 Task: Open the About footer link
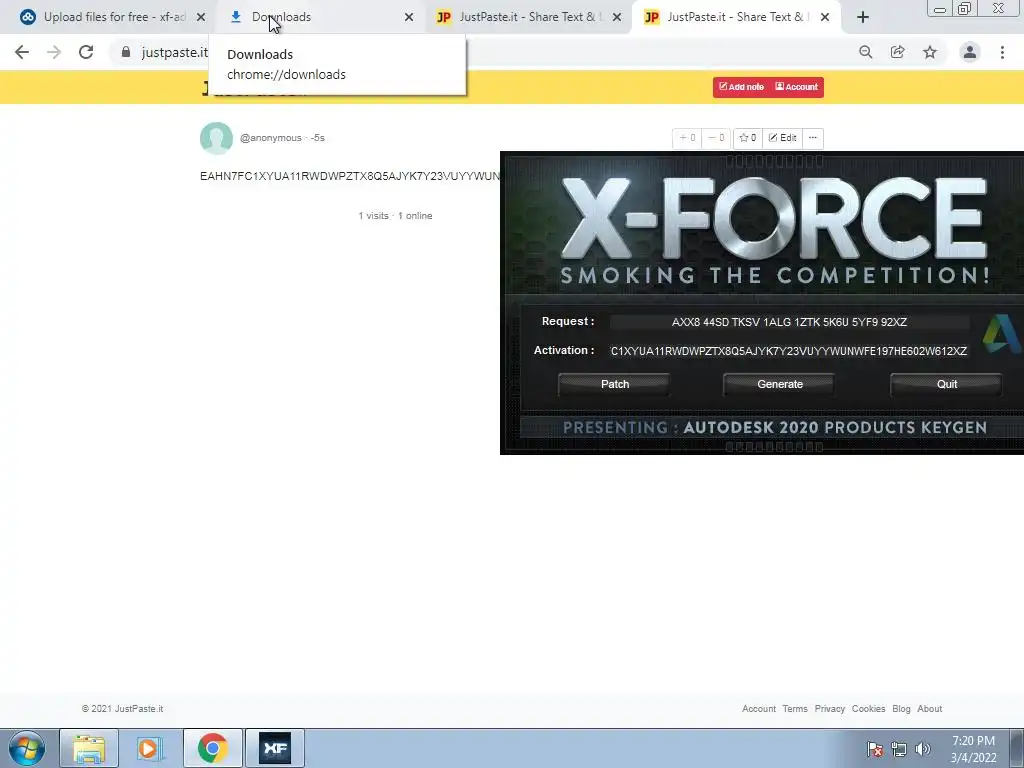point(929,709)
